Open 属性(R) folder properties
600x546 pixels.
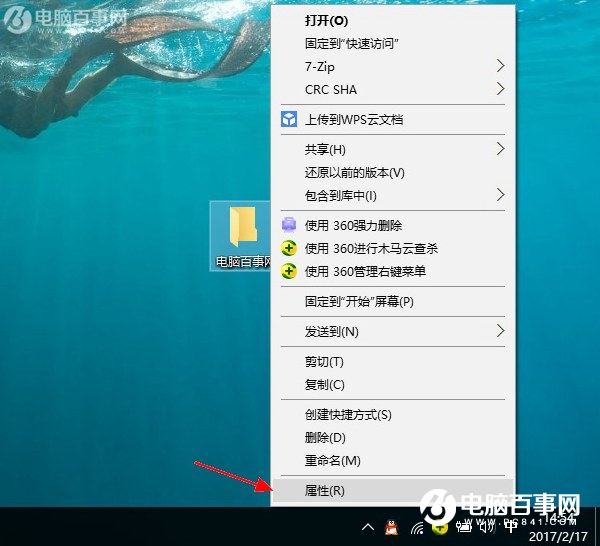pyautogui.click(x=393, y=490)
